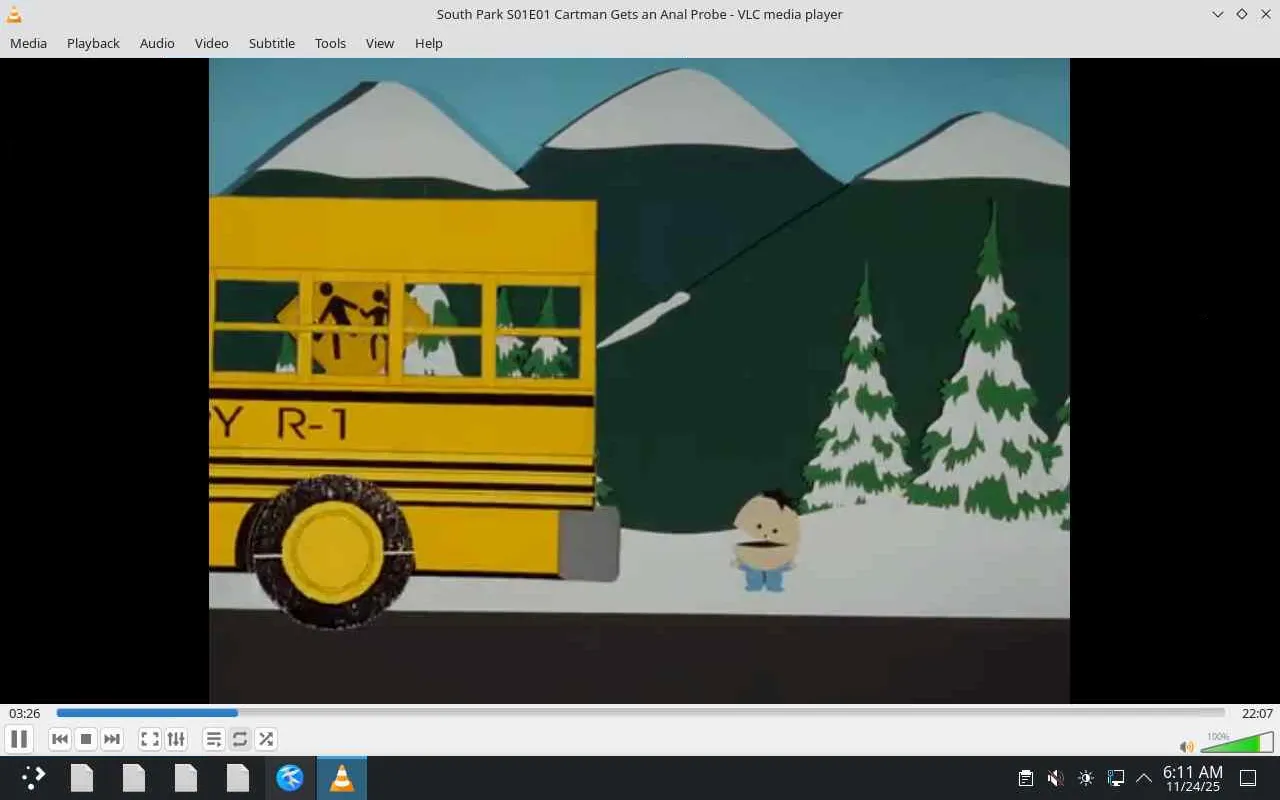Maximize the VLC window
The width and height of the screenshot is (1280, 800).
pyautogui.click(x=1241, y=14)
